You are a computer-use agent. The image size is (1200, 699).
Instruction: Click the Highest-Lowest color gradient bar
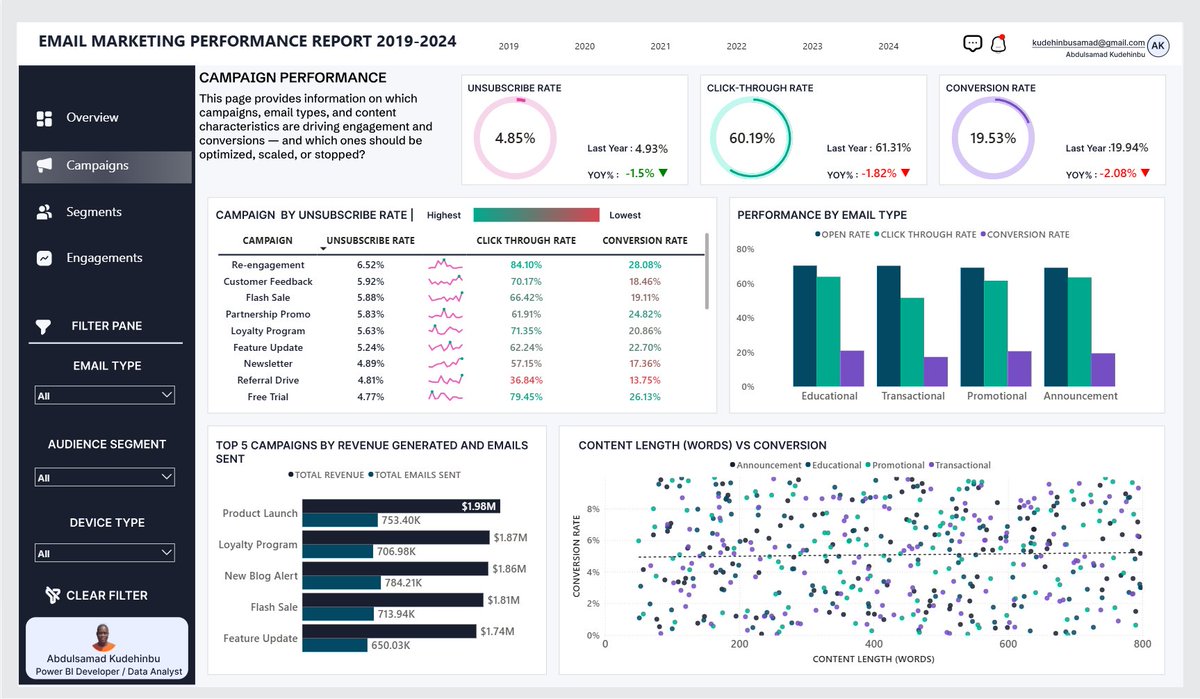coord(536,215)
